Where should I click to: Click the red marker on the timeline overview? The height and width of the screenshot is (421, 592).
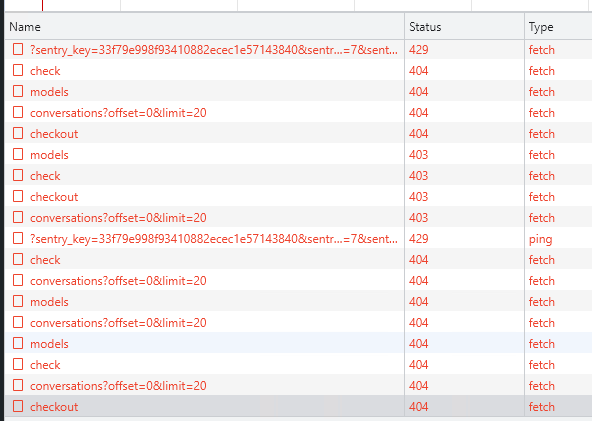click(42, 5)
